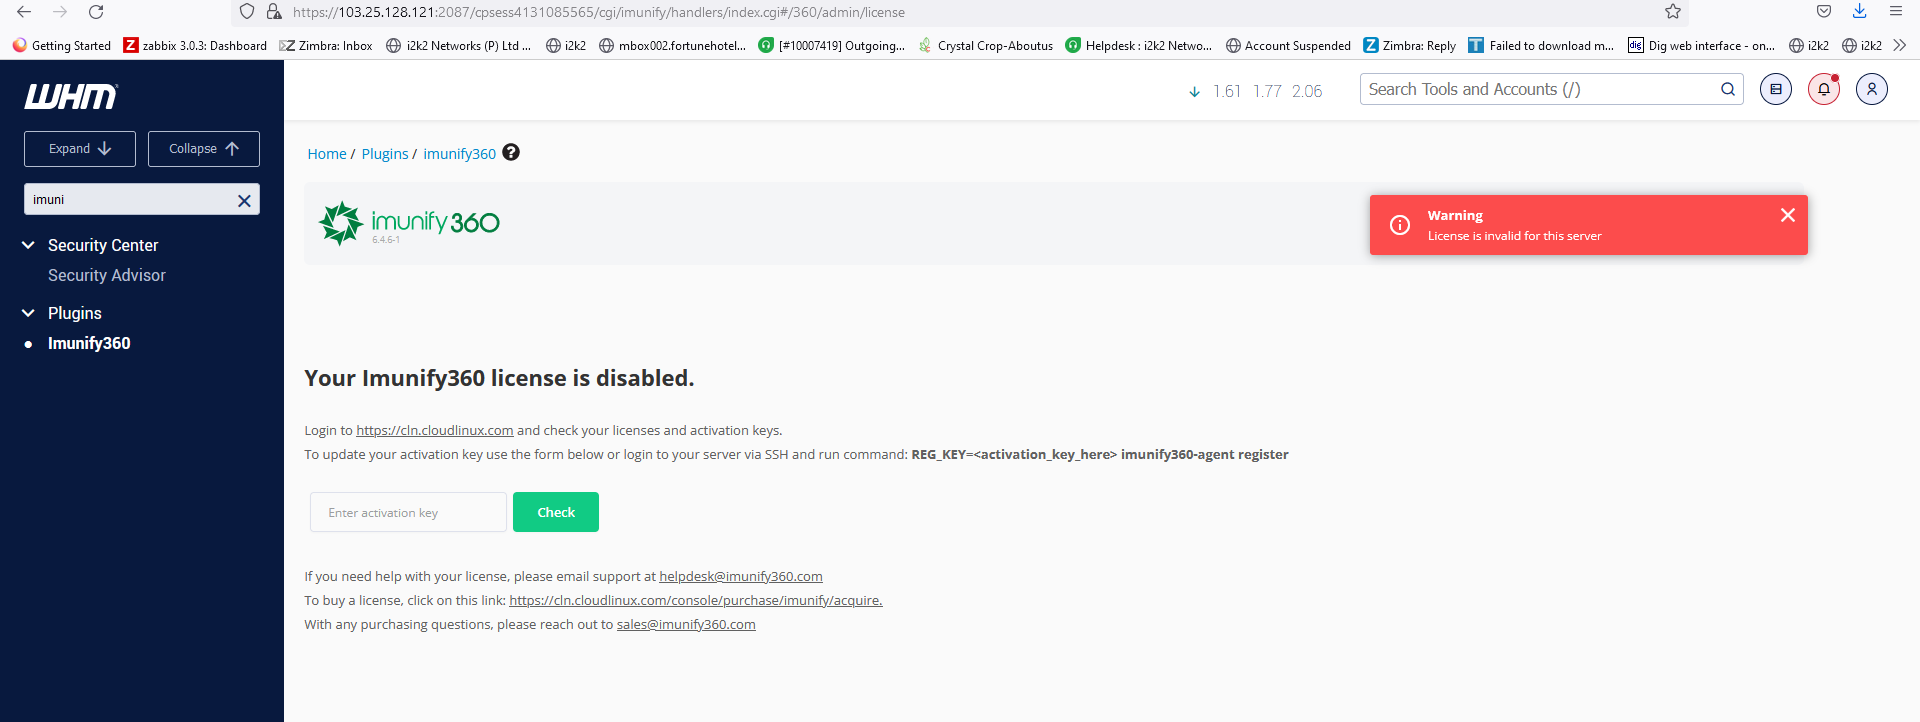Click the Plugins sidebar heading
This screenshot has width=1920, height=722.
(75, 313)
